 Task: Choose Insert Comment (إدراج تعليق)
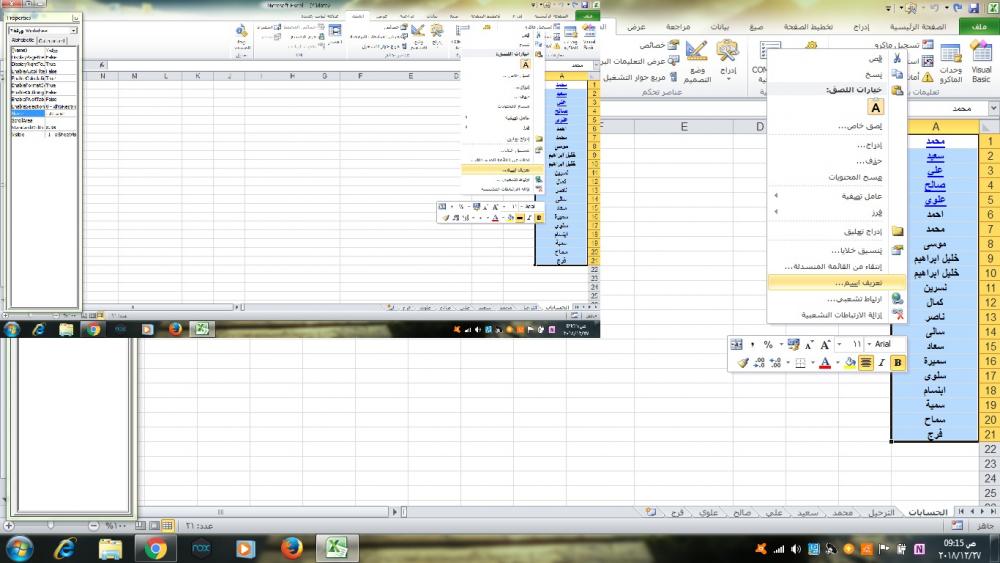(836, 231)
